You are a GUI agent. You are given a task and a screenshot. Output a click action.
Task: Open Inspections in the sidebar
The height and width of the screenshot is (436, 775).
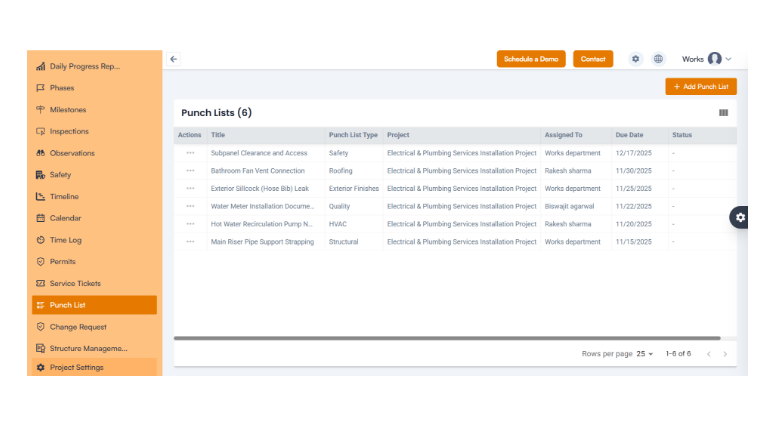click(x=69, y=131)
